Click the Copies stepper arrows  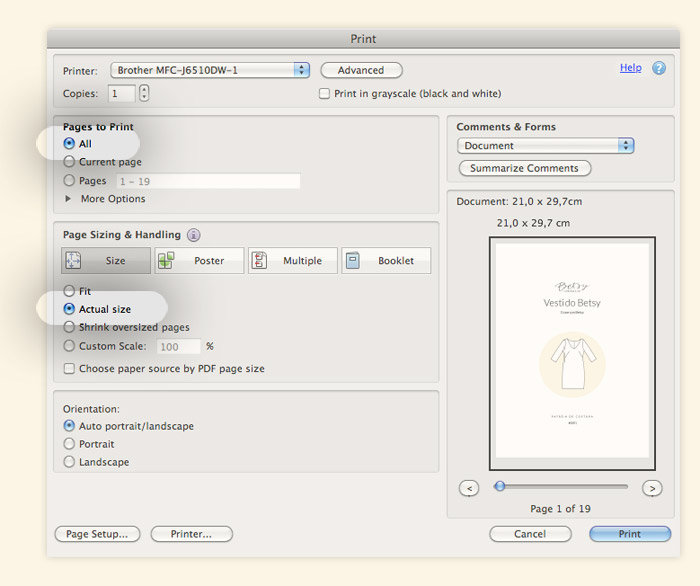[144, 93]
